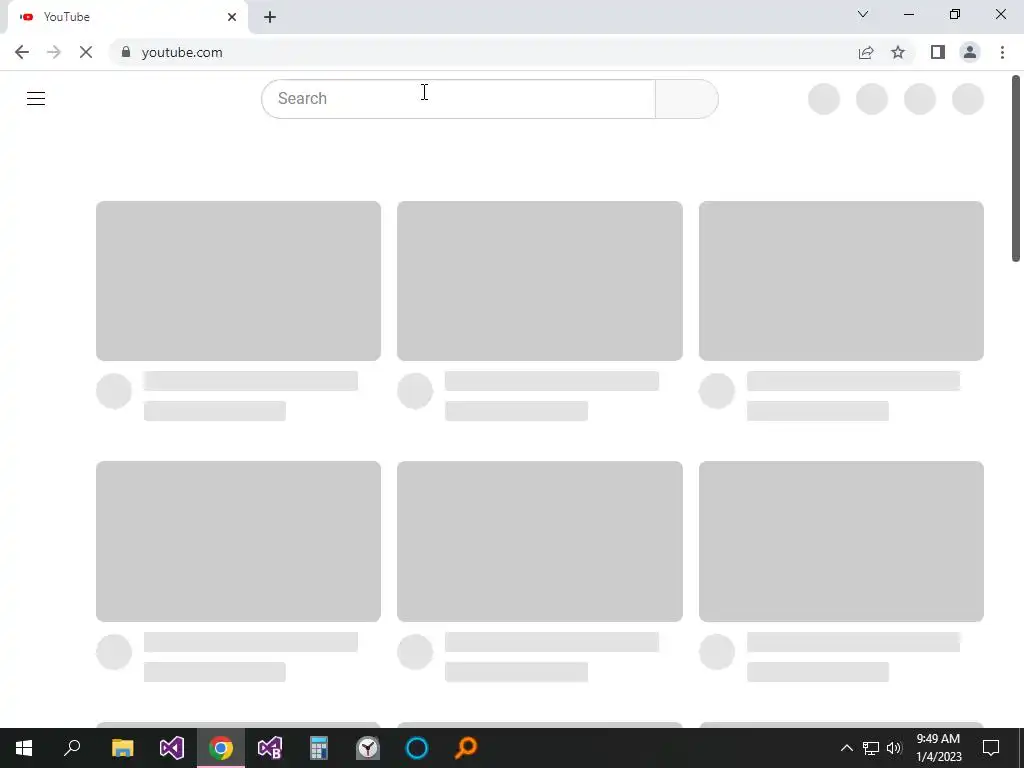Open the Chrome profile avatar menu
The height and width of the screenshot is (768, 1024).
(970, 52)
